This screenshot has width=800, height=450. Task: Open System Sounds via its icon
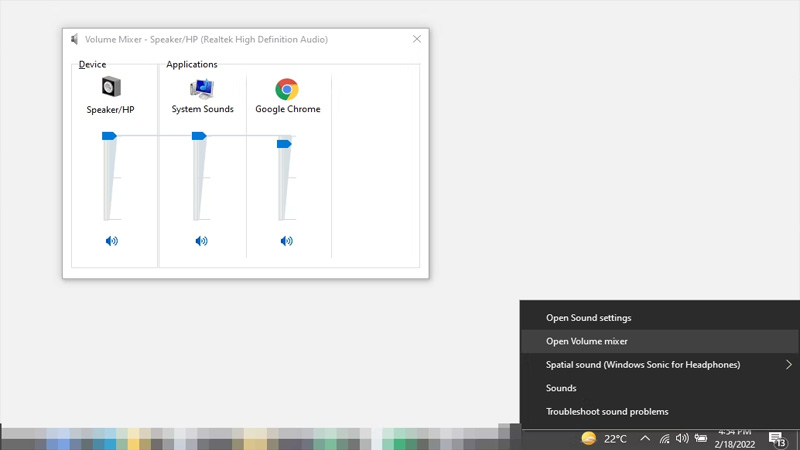pyautogui.click(x=202, y=89)
